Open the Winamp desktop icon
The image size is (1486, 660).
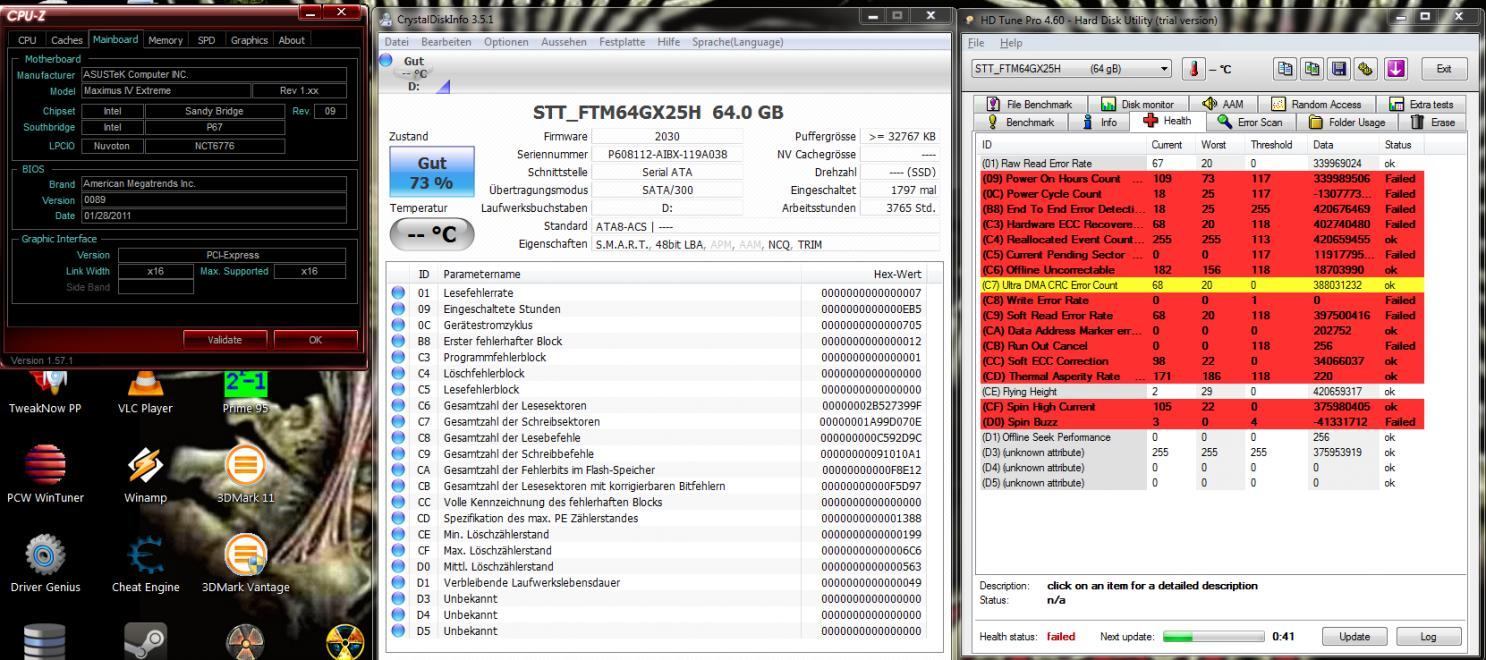(x=145, y=476)
